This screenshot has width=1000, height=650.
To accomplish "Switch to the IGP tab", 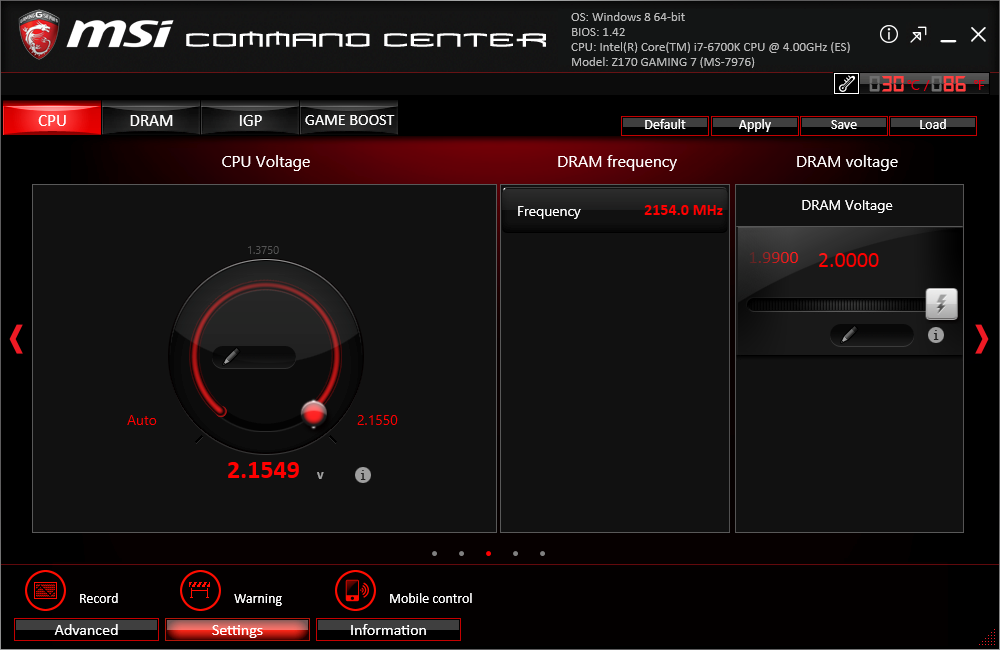I will click(x=250, y=119).
